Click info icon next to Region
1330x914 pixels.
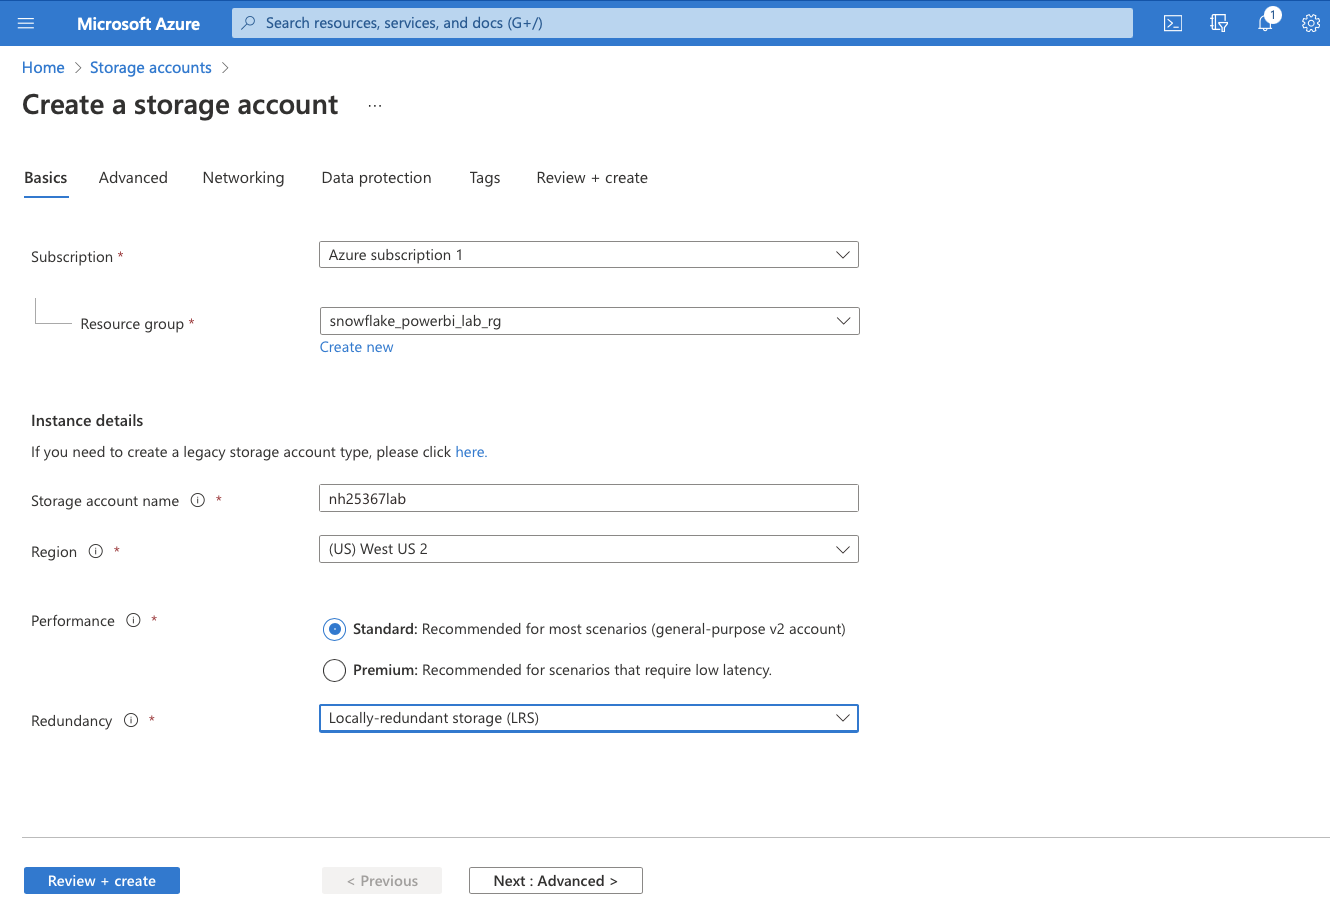(x=96, y=552)
